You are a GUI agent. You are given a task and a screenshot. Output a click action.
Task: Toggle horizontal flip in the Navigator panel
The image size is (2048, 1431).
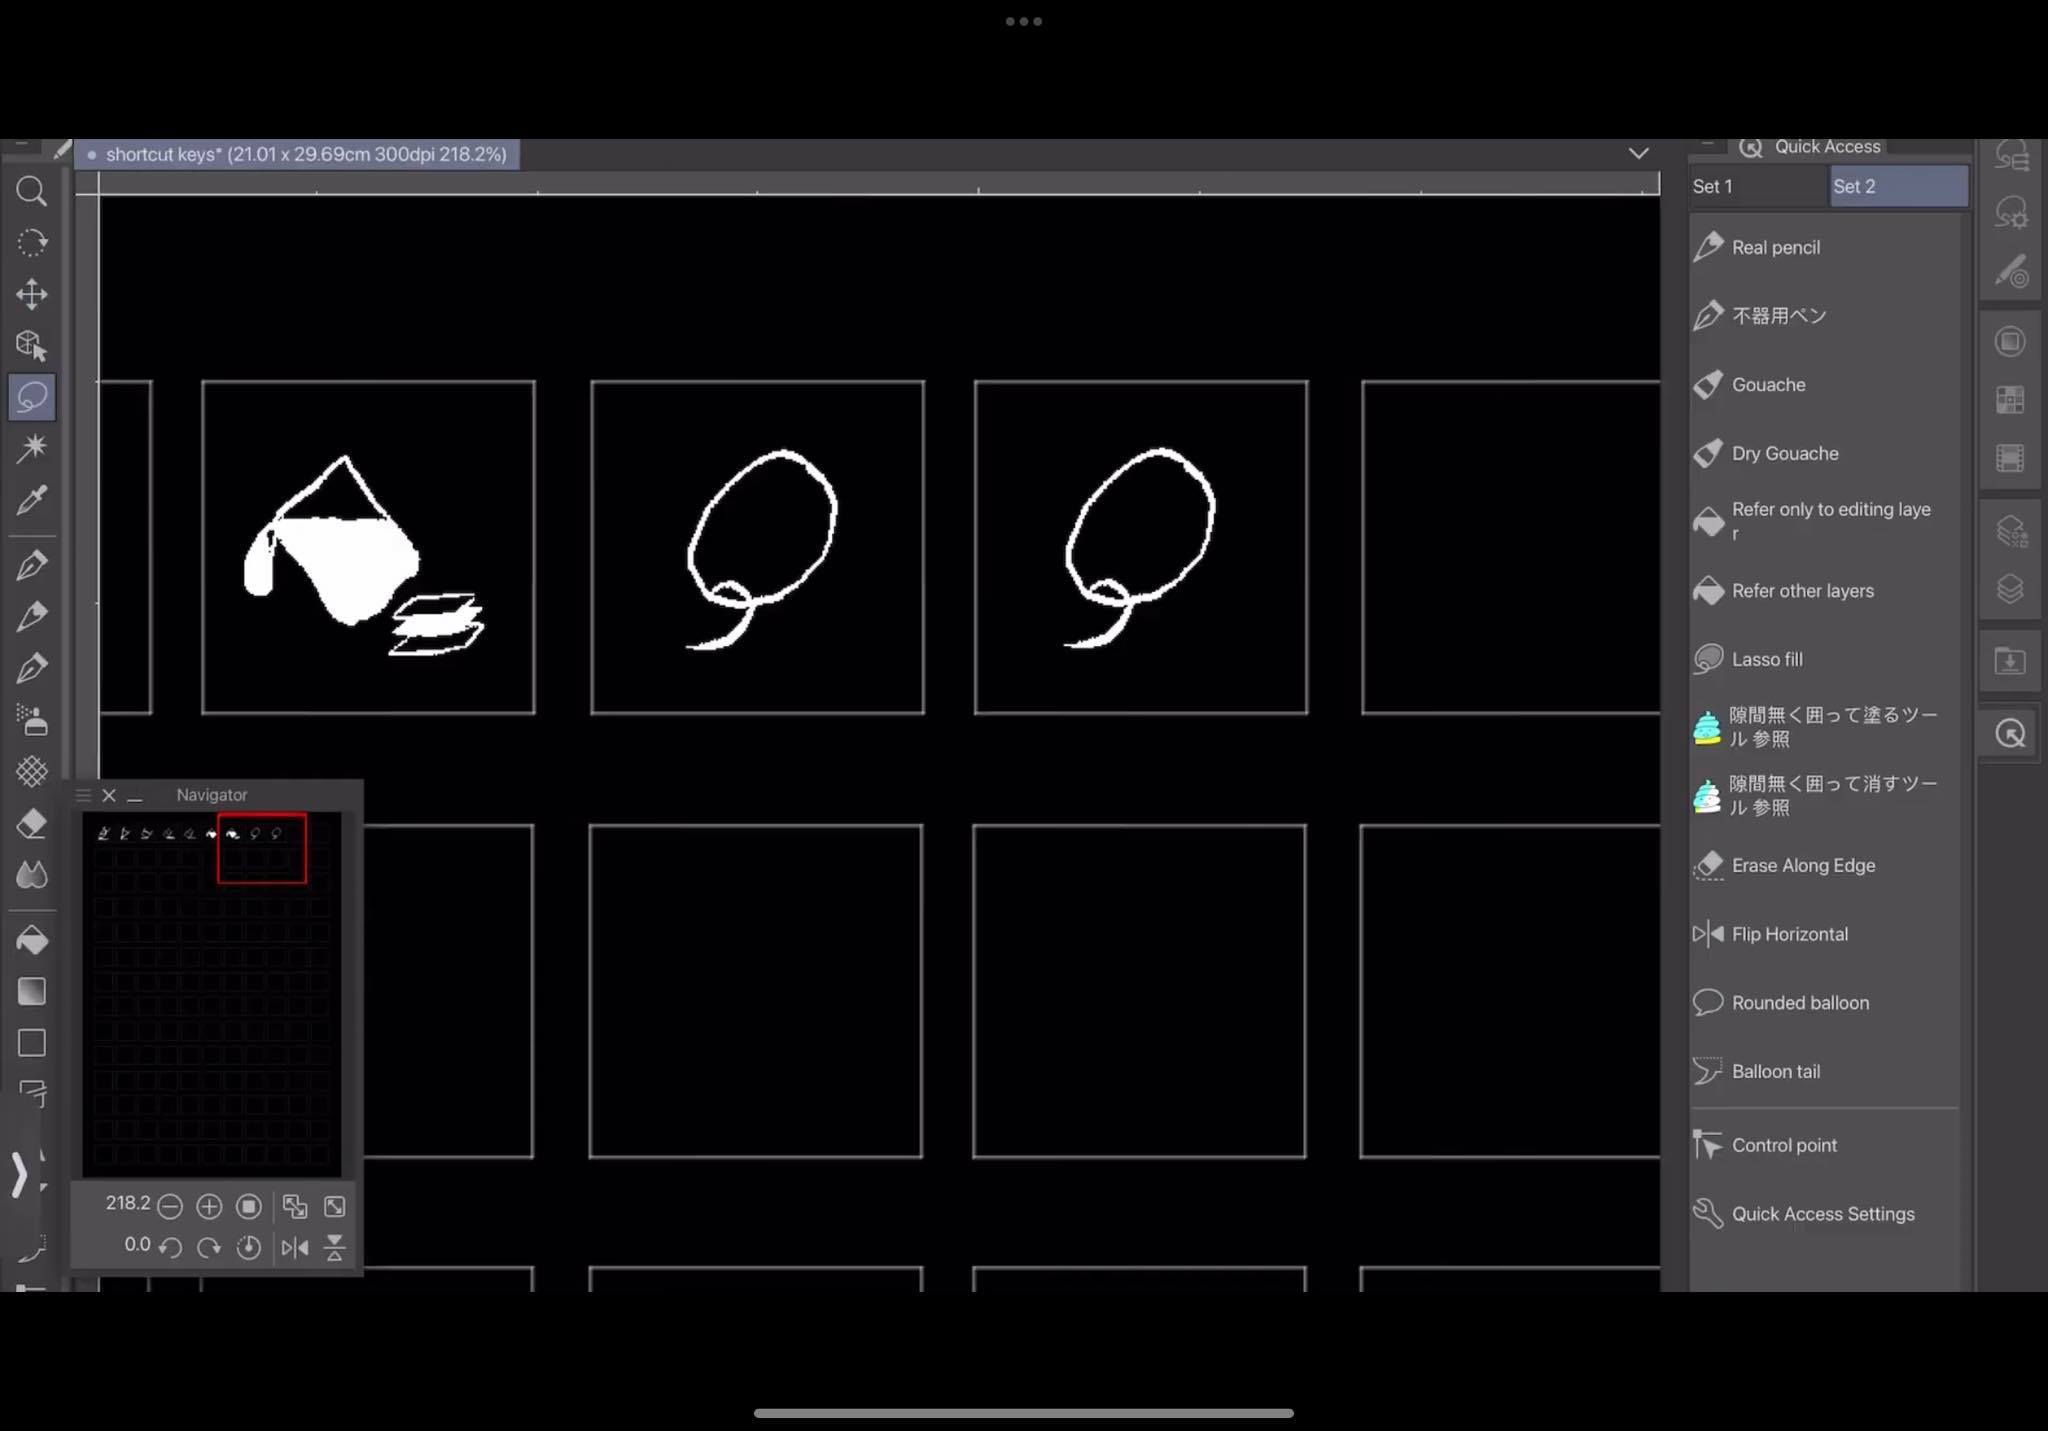tap(295, 1247)
